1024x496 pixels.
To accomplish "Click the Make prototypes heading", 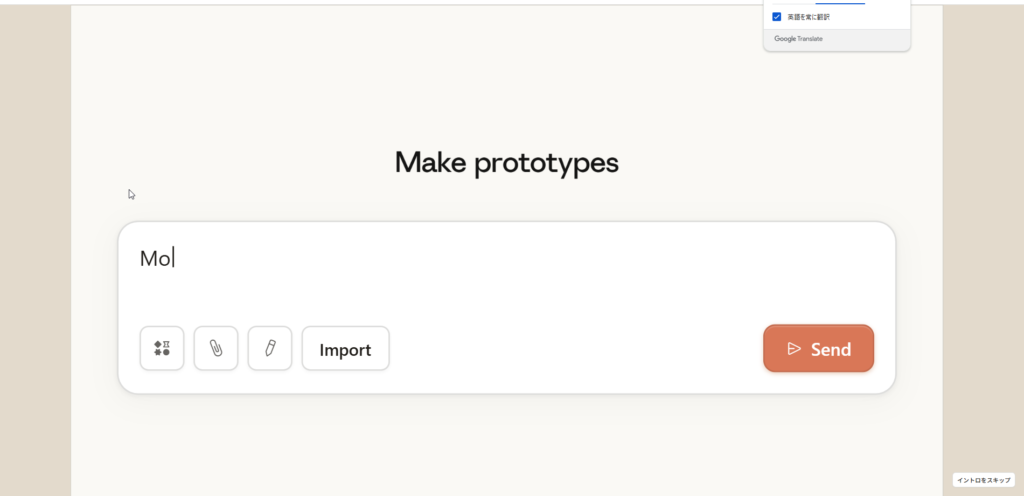I will pyautogui.click(x=506, y=162).
